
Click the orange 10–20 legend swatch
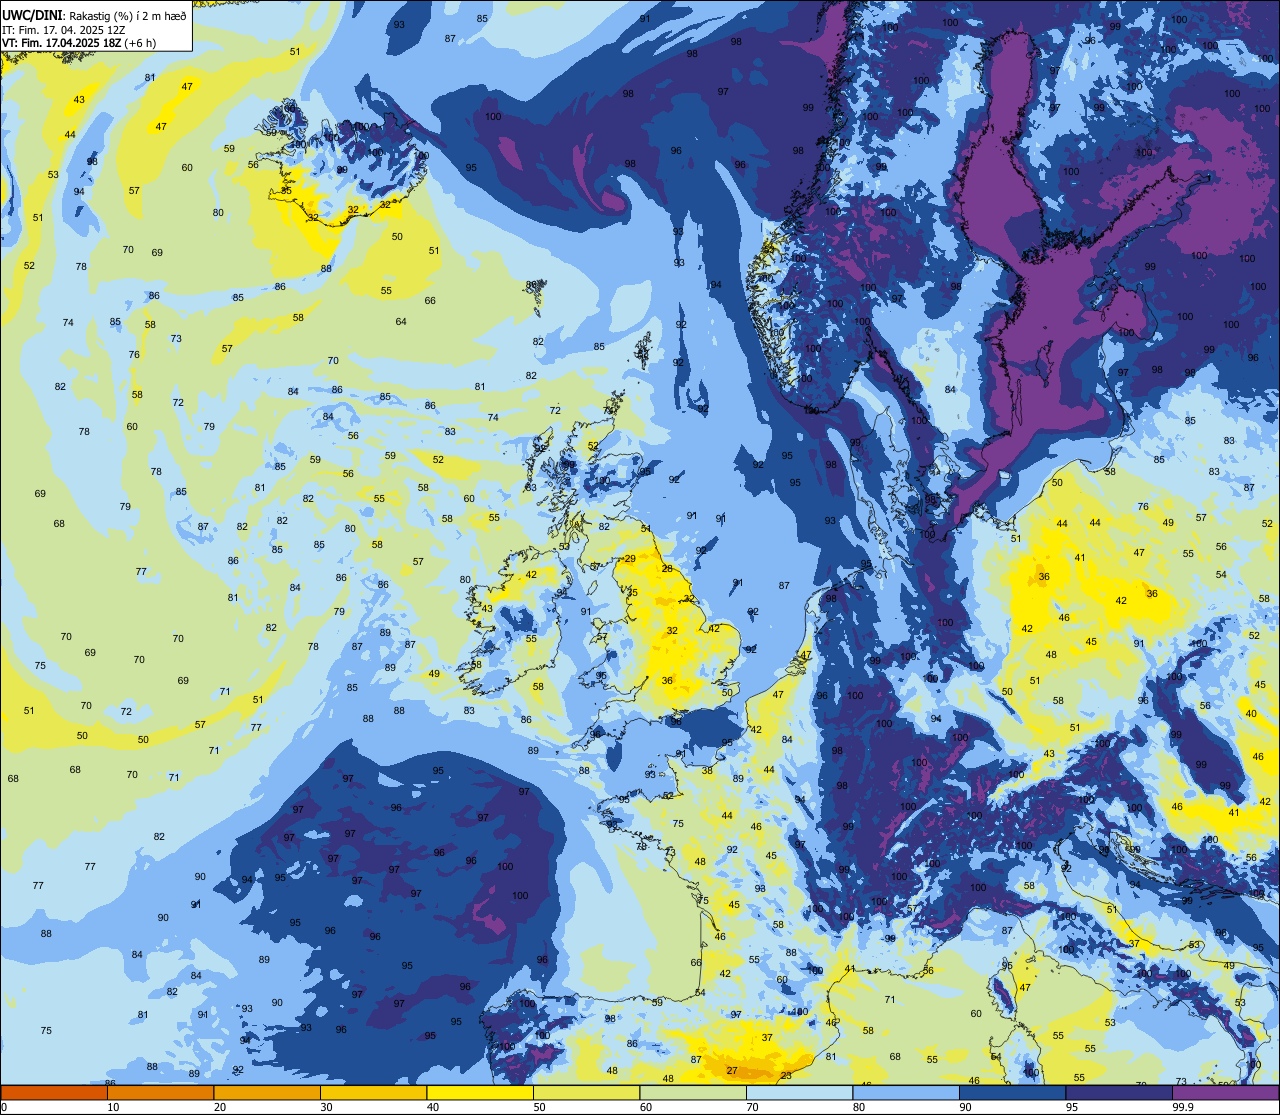click(160, 1093)
